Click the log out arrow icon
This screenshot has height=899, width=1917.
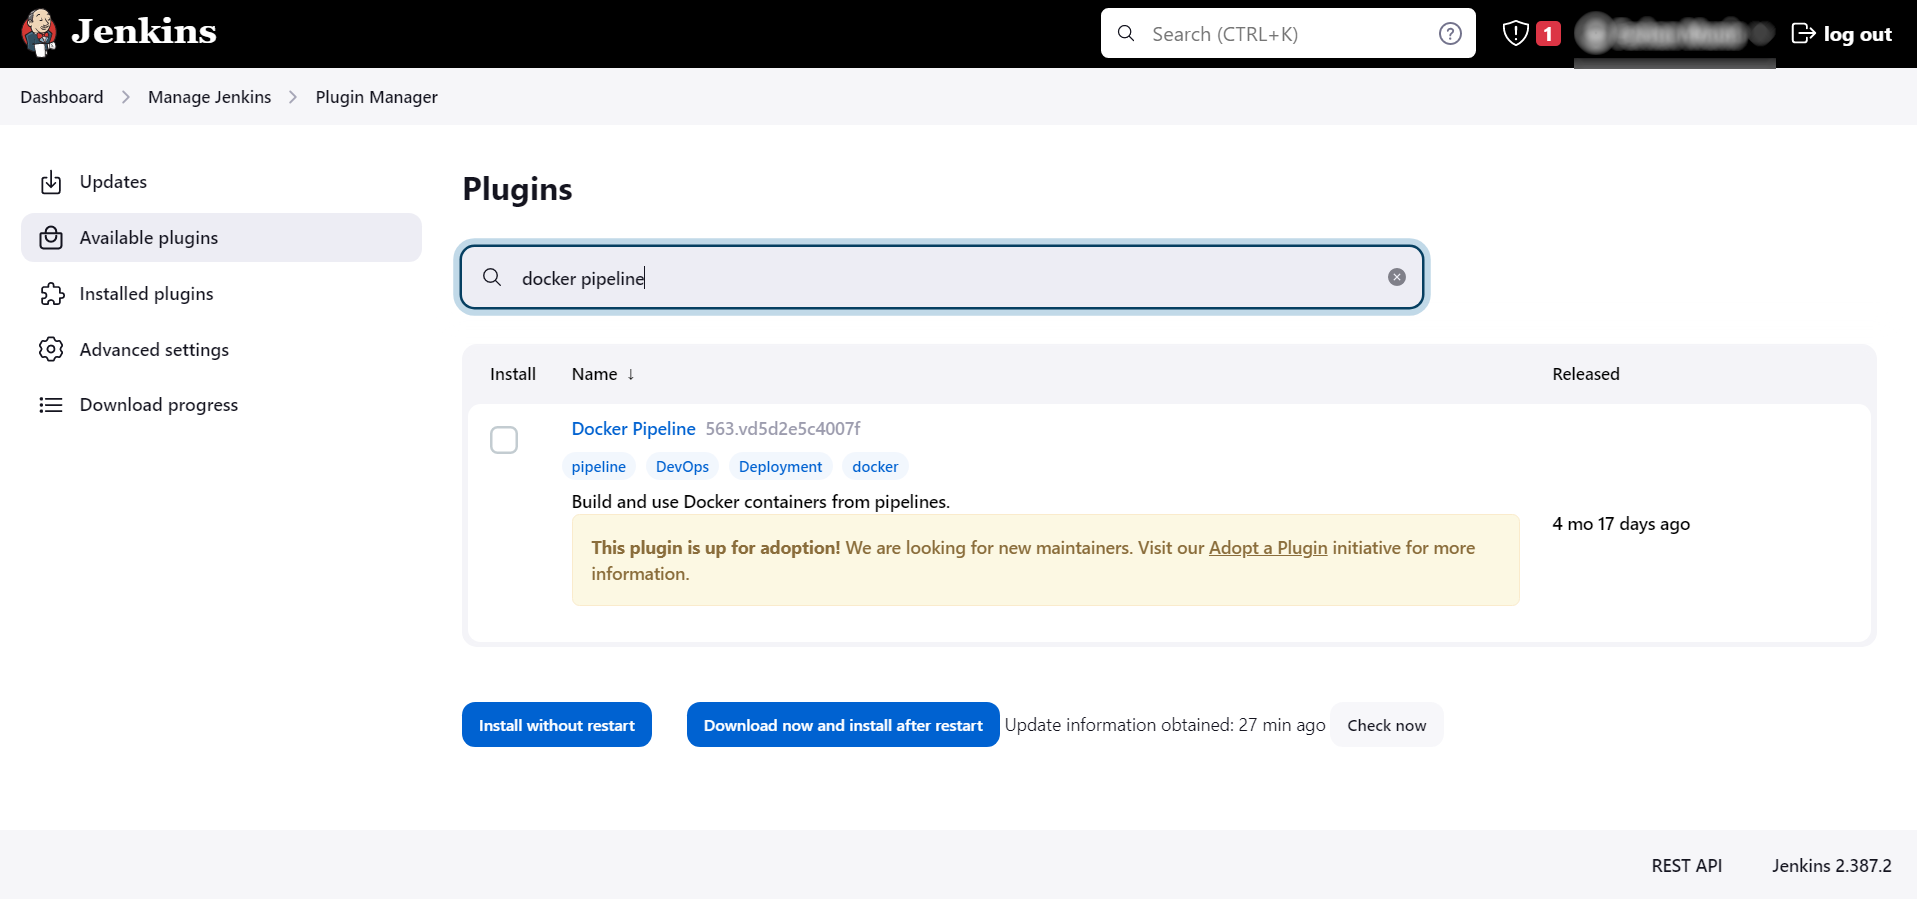(1803, 34)
